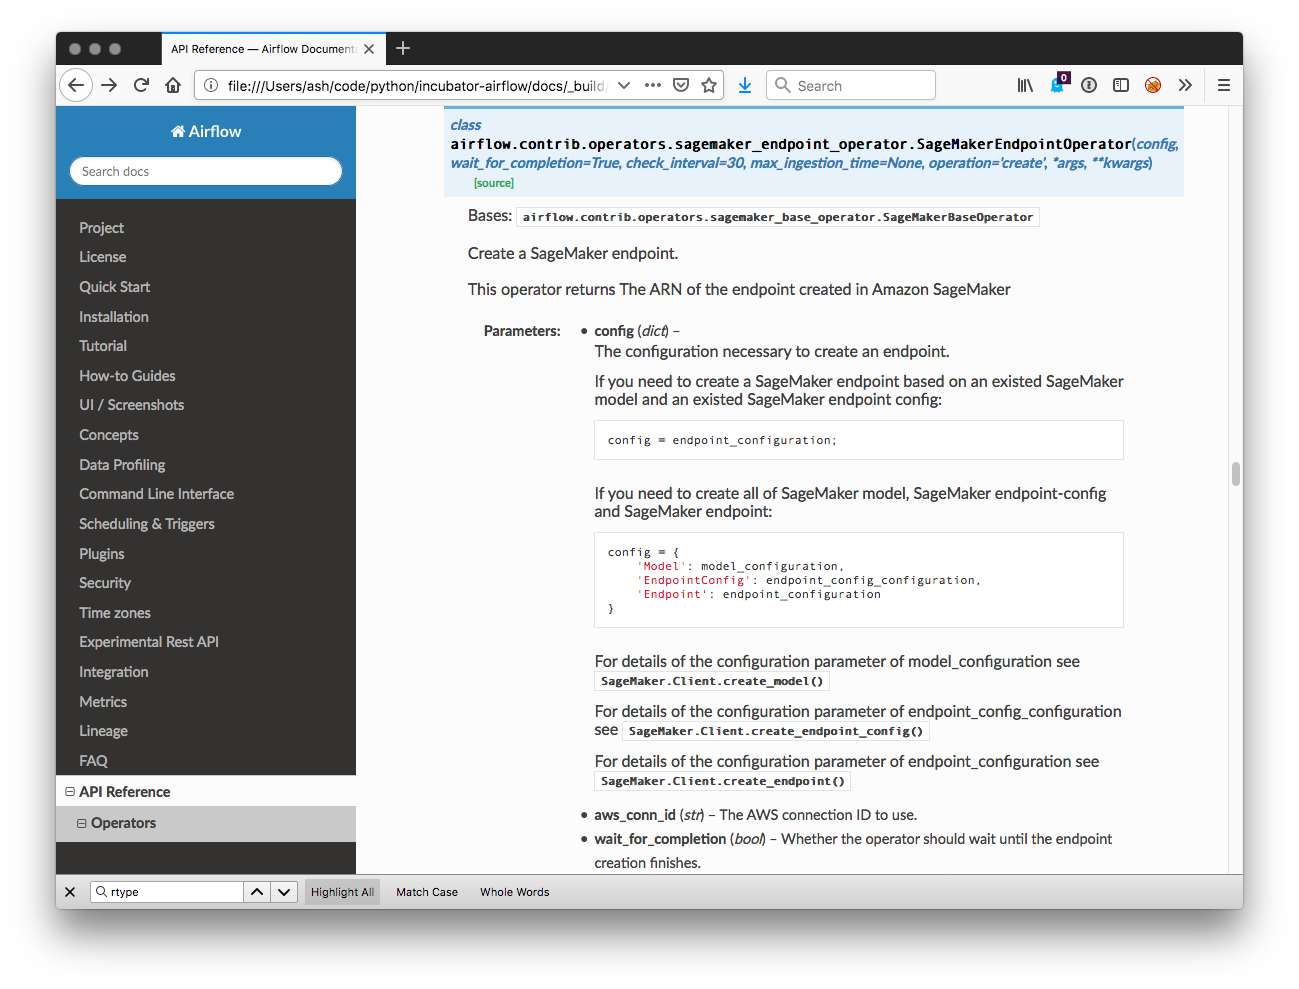Screen dimensions: 1299x989
Task: Open the Concepts page
Action: click(109, 435)
